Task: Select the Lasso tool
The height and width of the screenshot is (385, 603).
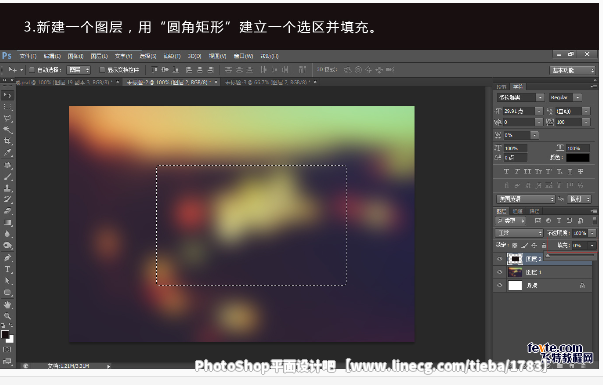Action: coord(7,118)
